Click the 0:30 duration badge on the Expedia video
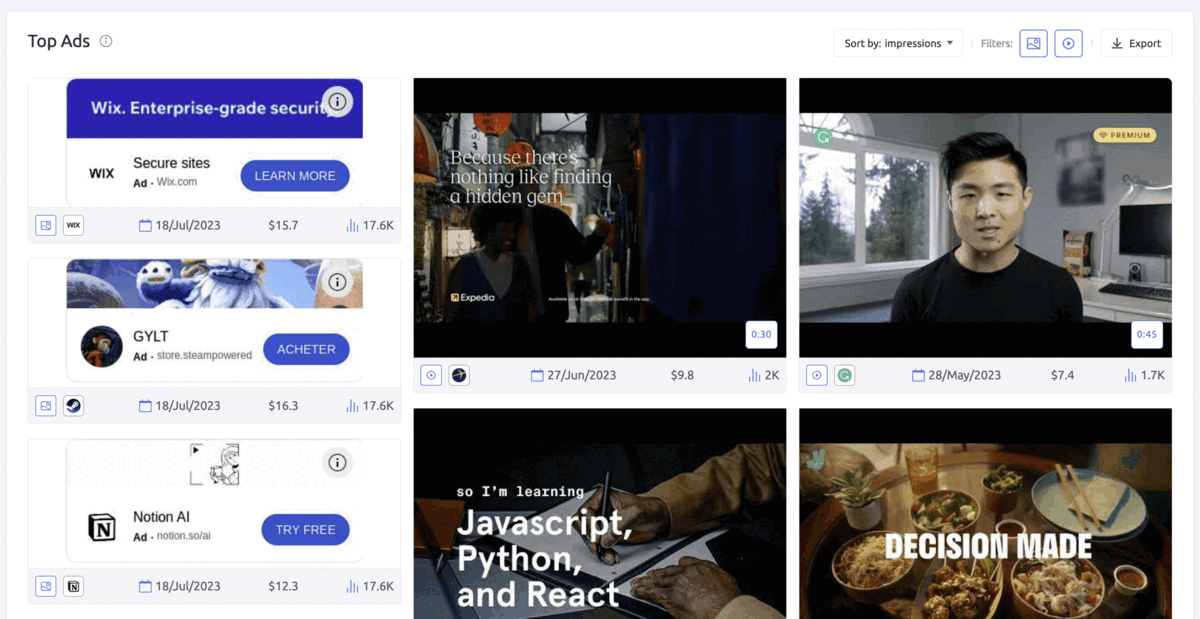This screenshot has height=619, width=1200. [x=761, y=334]
